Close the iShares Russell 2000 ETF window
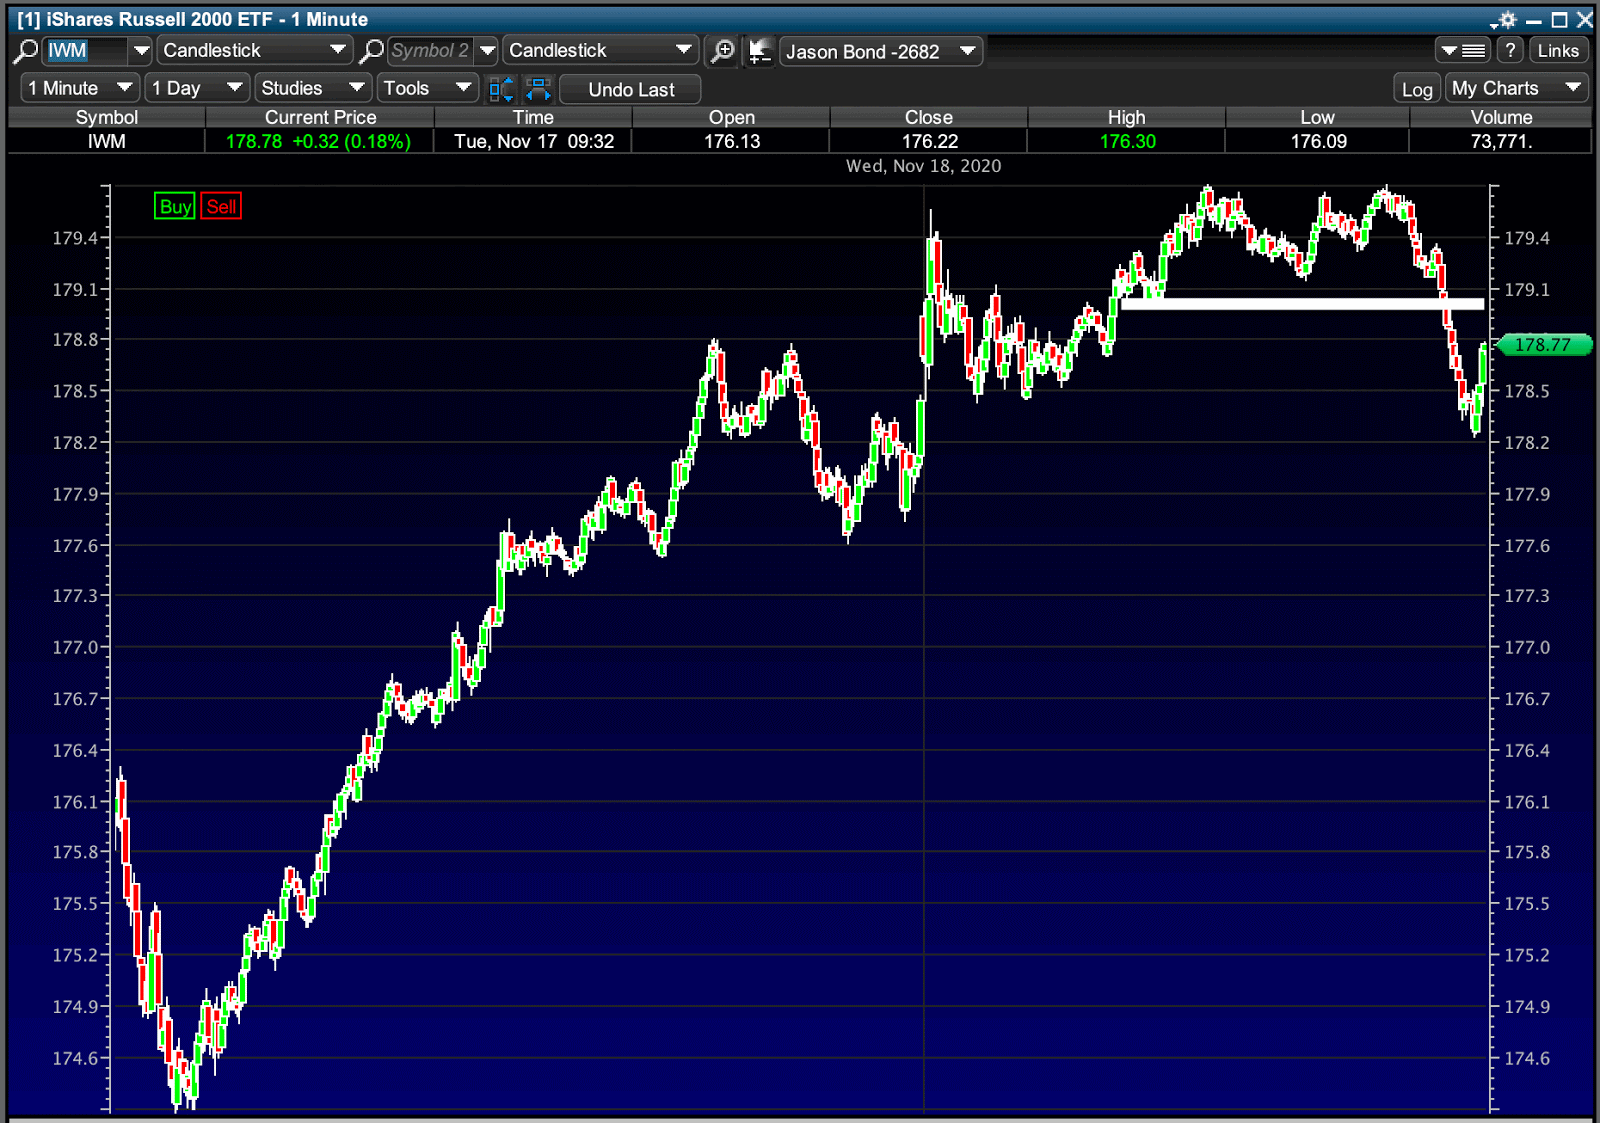Viewport: 1600px width, 1123px height. pos(1584,20)
